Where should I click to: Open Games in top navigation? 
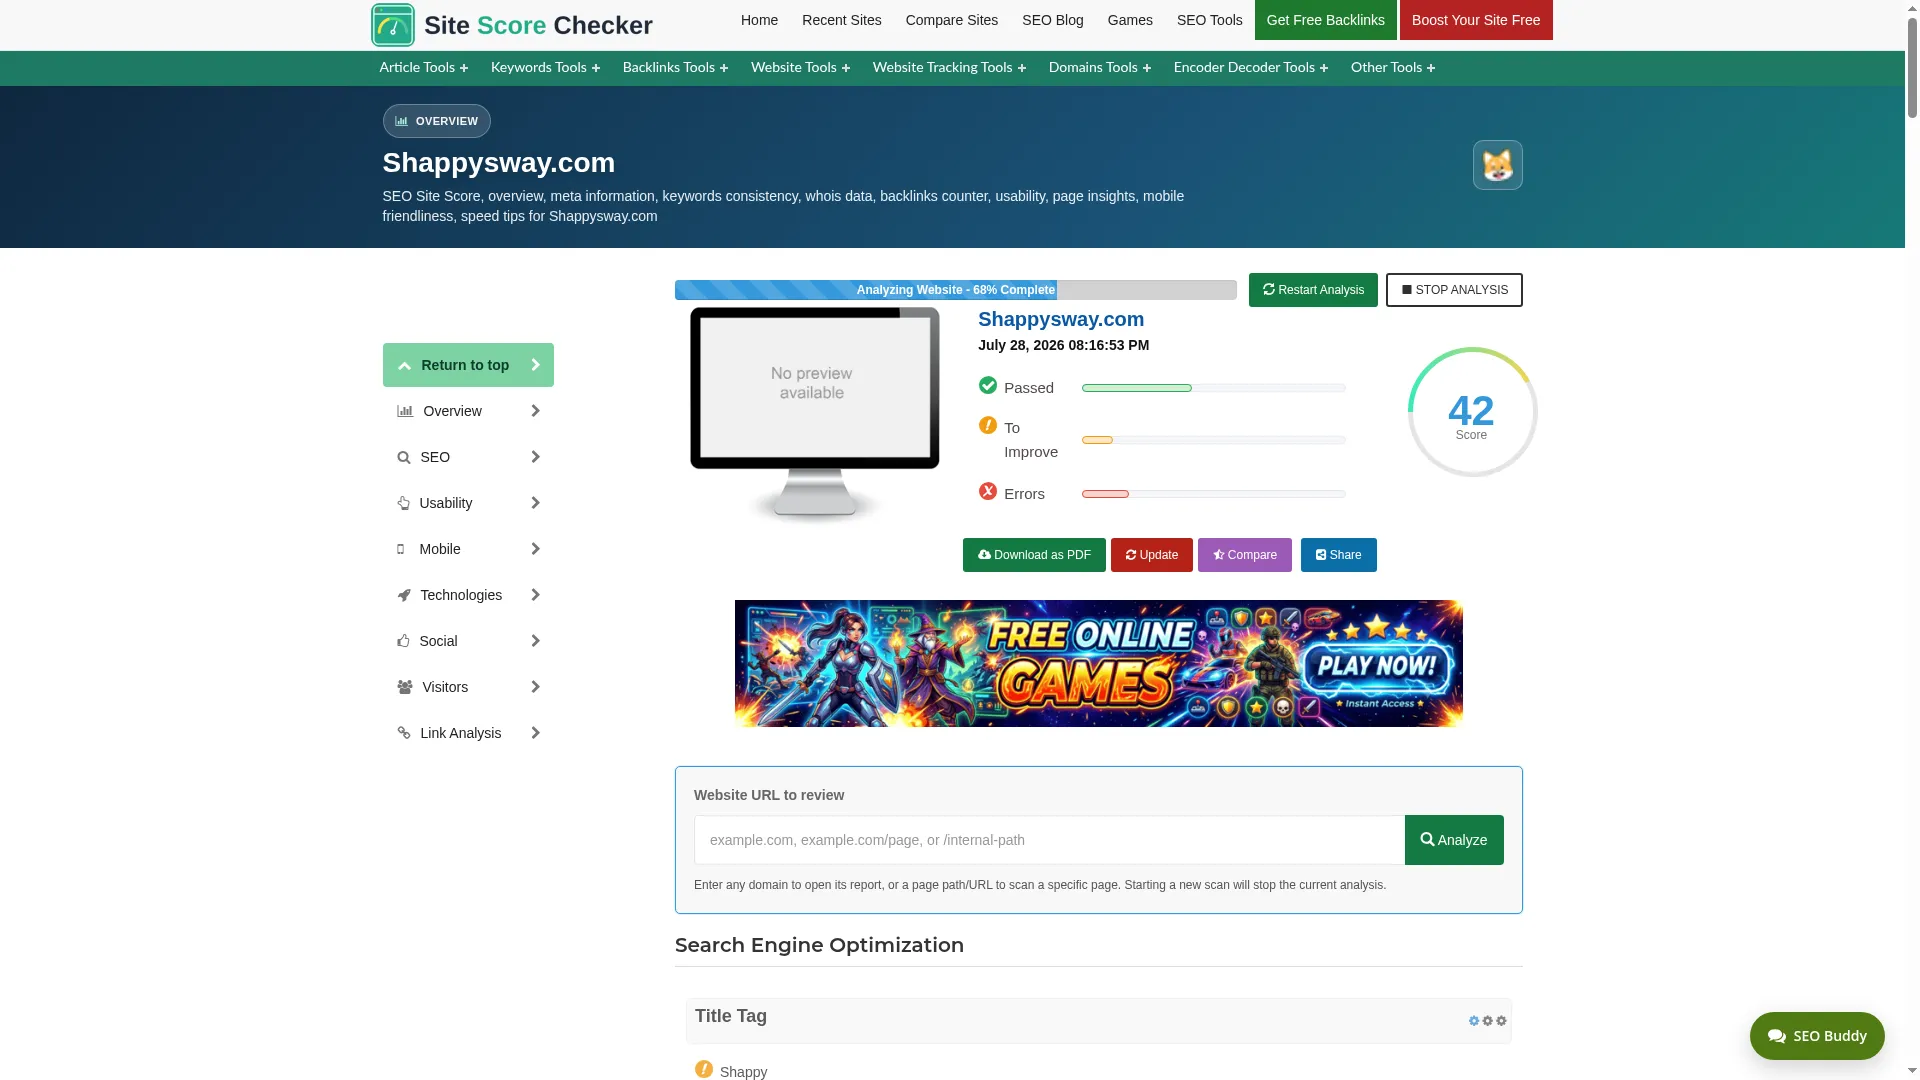pyautogui.click(x=1130, y=20)
